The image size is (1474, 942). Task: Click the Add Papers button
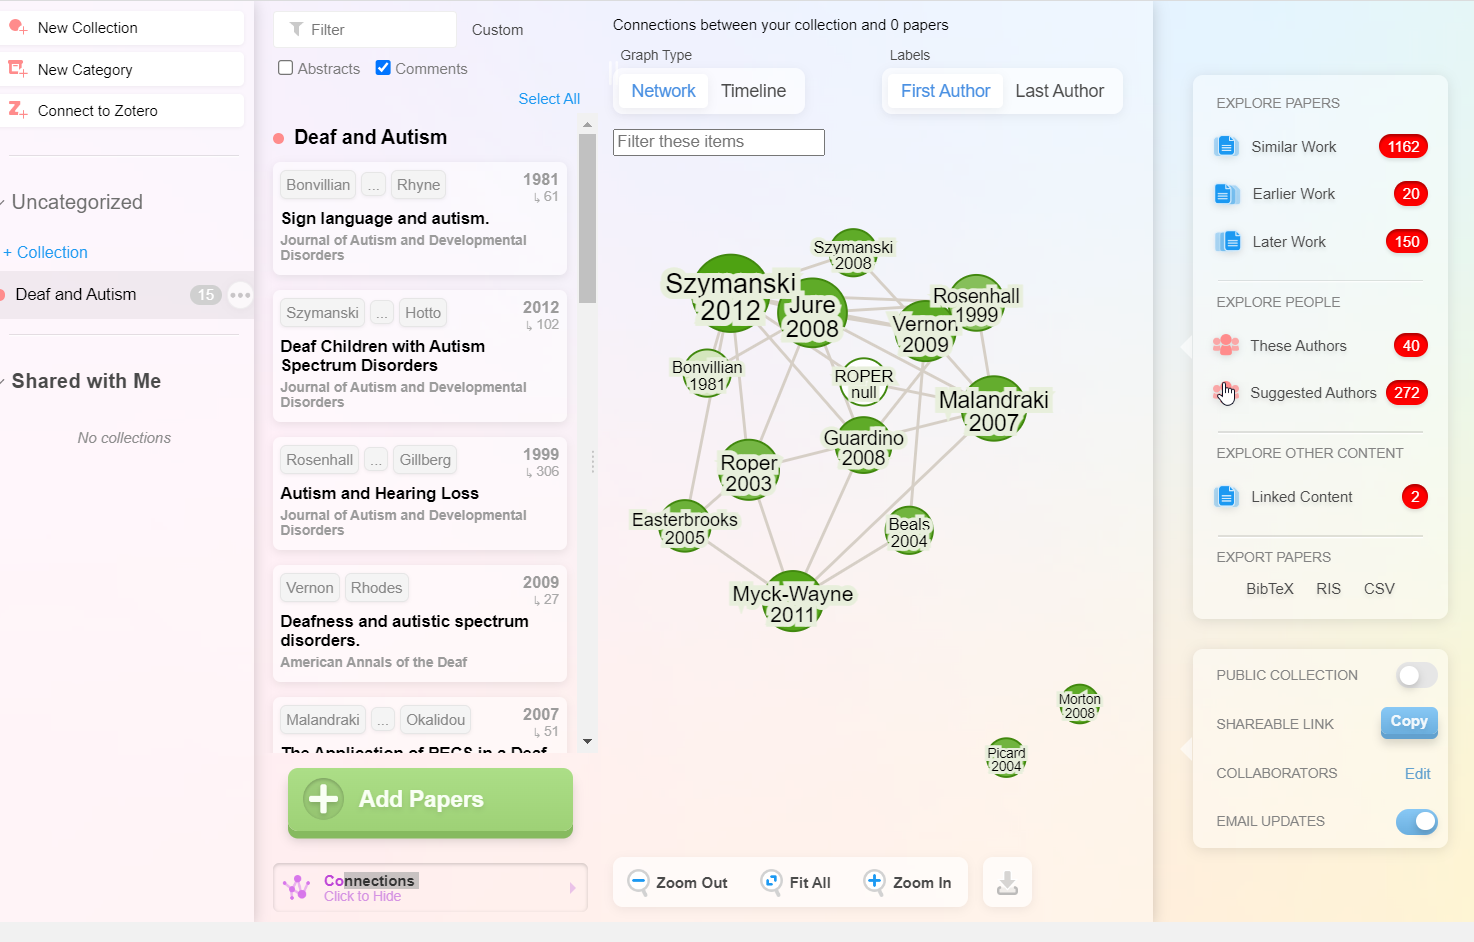430,800
